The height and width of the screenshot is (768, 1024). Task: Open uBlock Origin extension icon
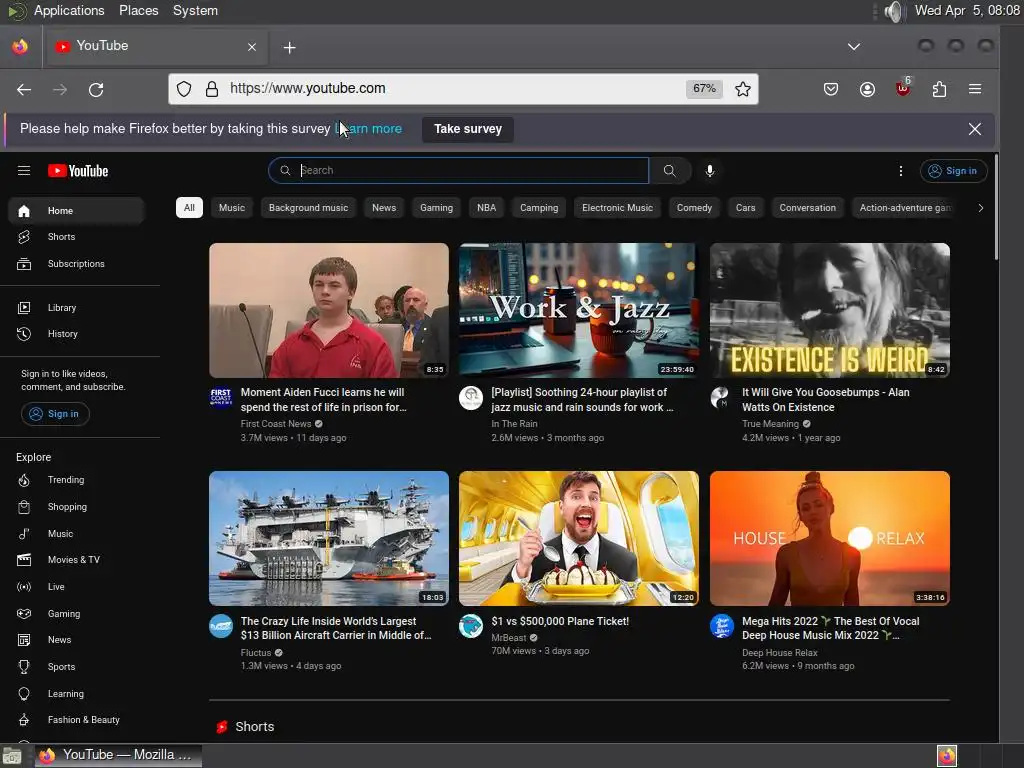click(903, 88)
